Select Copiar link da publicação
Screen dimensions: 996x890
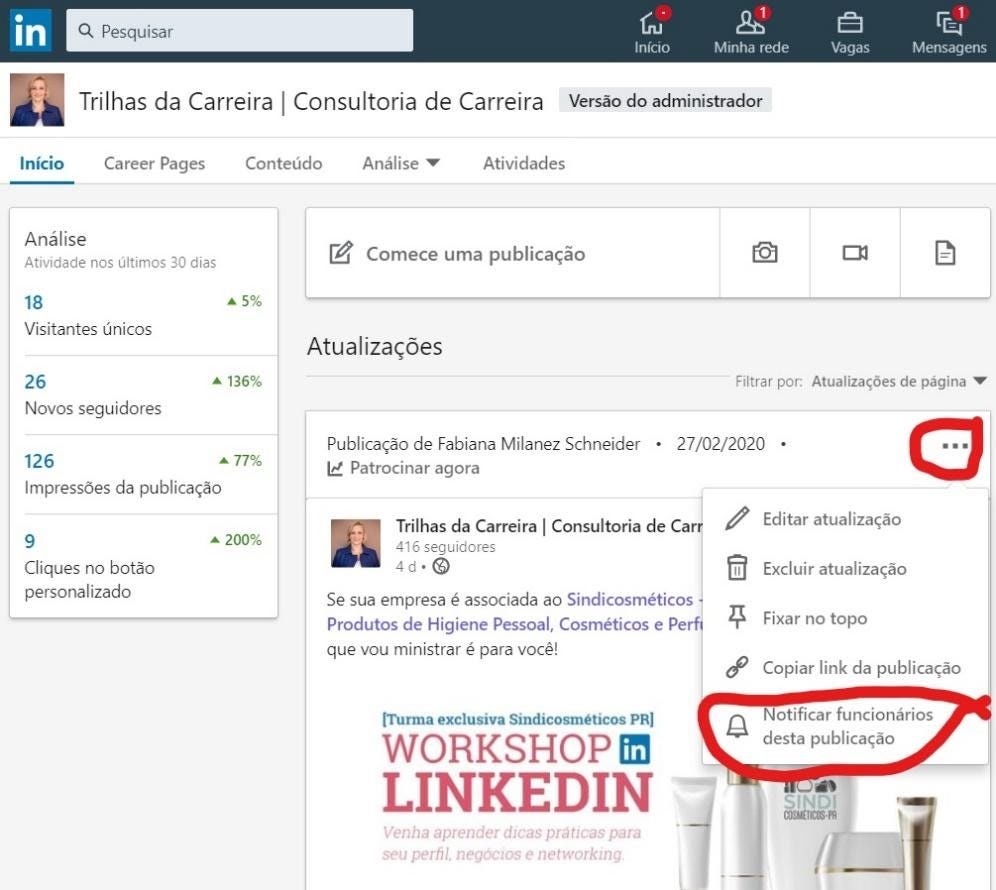pyautogui.click(x=845, y=668)
